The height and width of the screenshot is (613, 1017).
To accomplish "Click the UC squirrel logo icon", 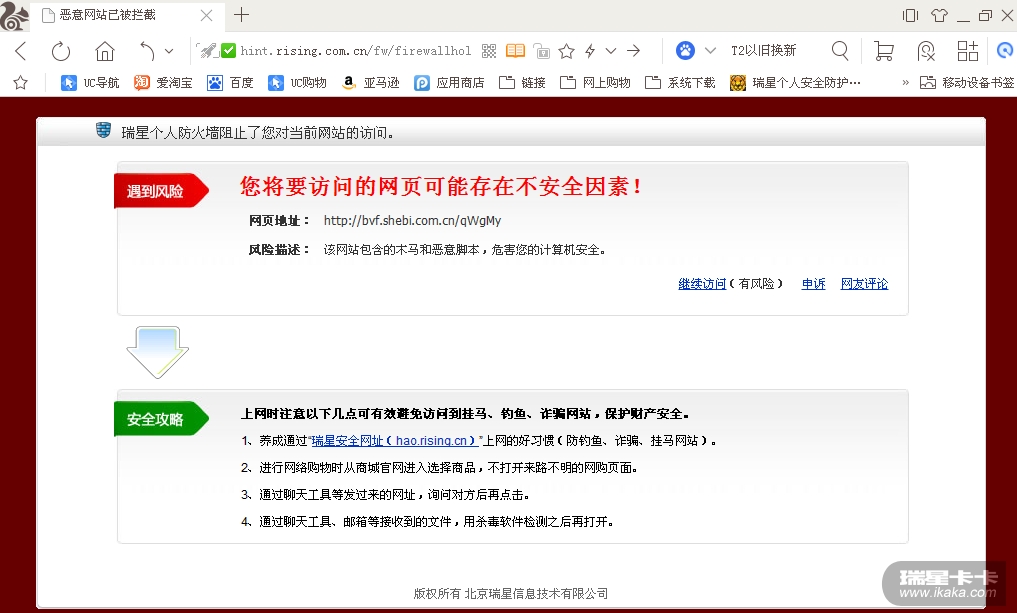I will 14,16.
